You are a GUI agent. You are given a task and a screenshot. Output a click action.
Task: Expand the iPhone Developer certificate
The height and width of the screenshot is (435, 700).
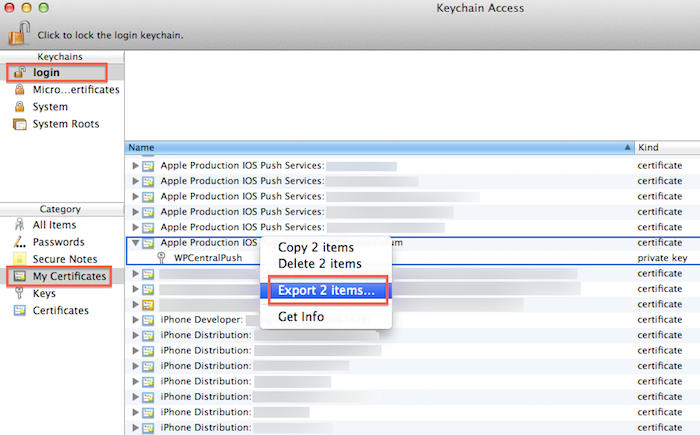pyautogui.click(x=135, y=320)
